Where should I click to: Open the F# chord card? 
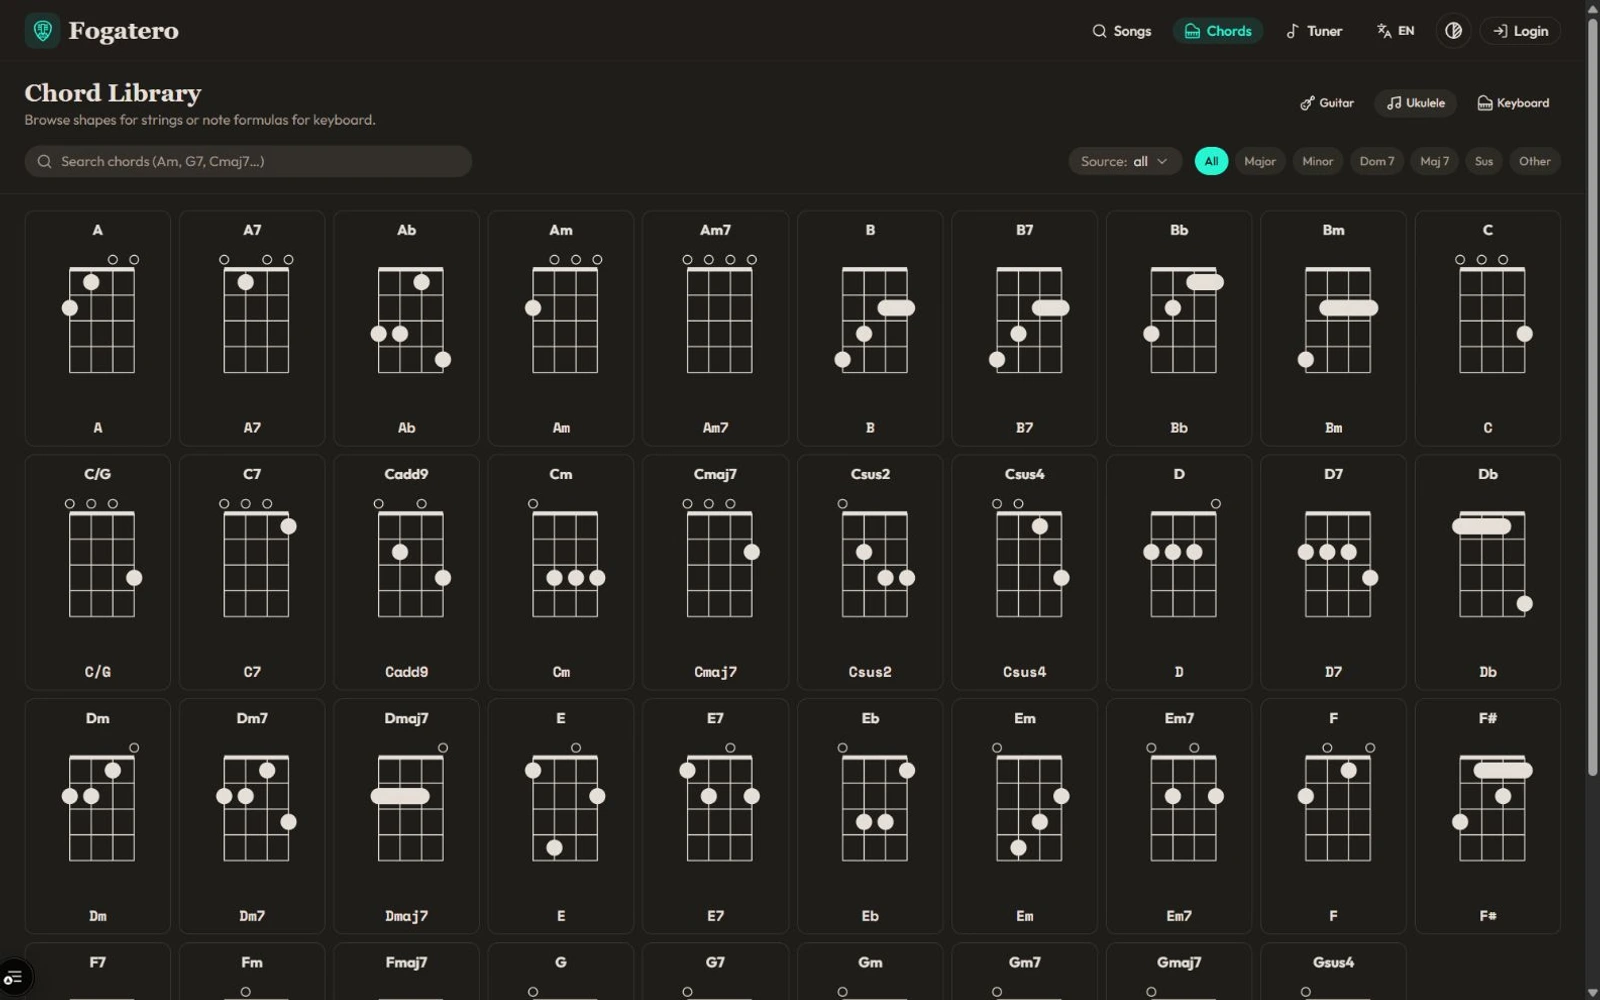tap(1488, 816)
